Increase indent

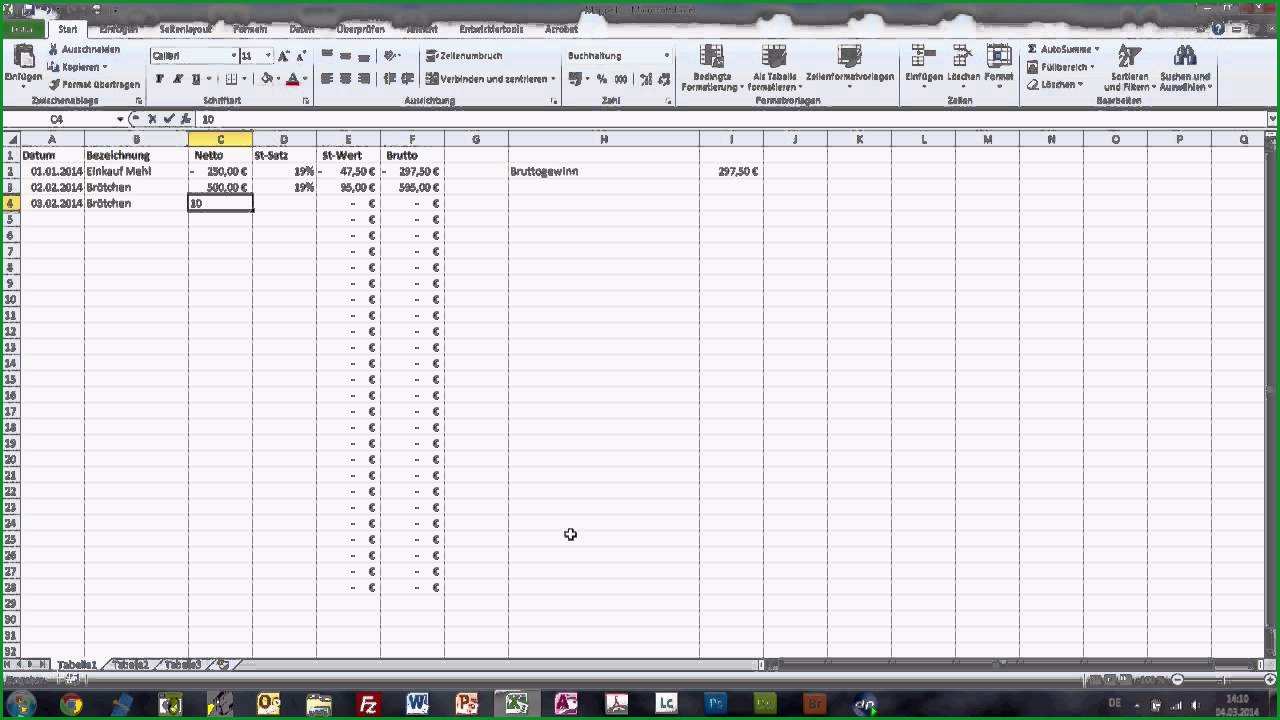(x=407, y=79)
